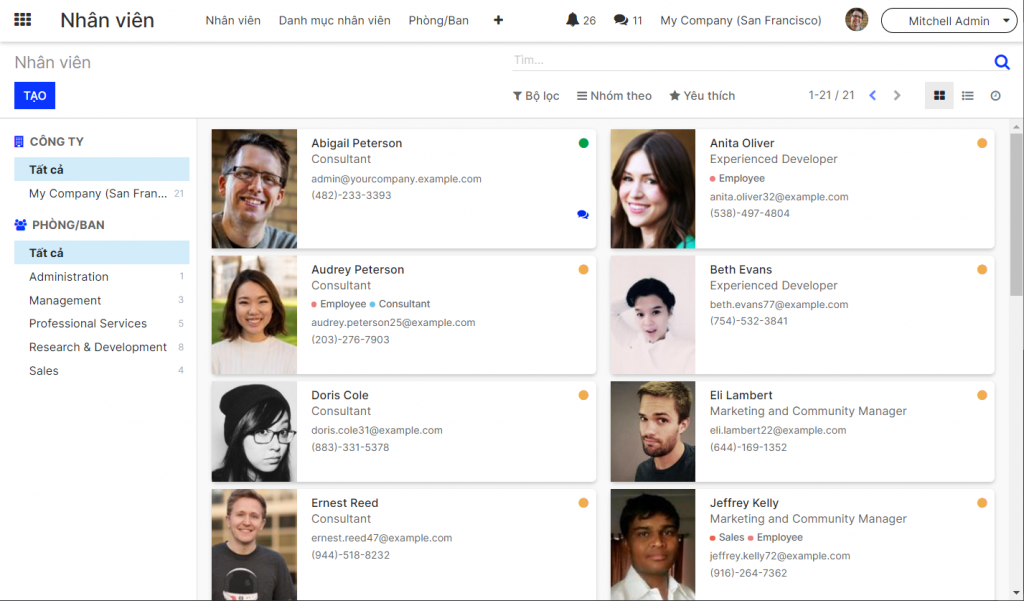The image size is (1024, 601).
Task: Click Eli Lambert's orange status dot
Action: click(x=982, y=395)
